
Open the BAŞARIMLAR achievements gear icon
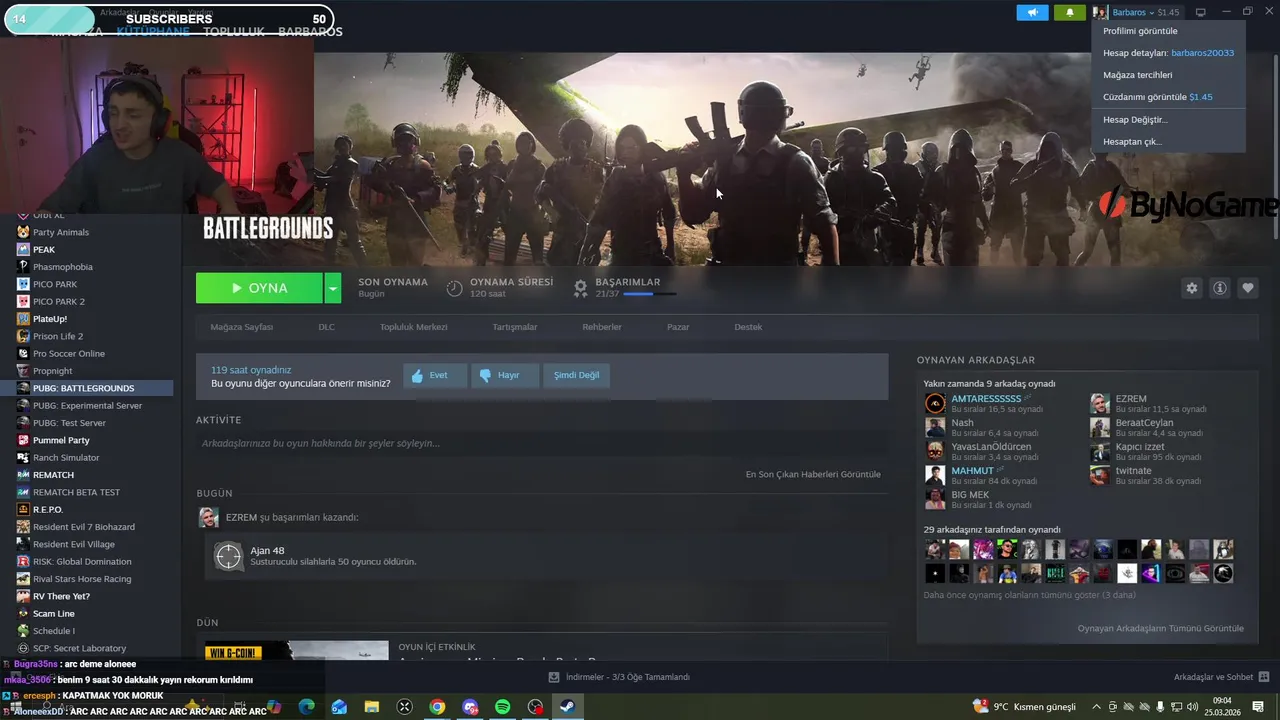point(580,288)
